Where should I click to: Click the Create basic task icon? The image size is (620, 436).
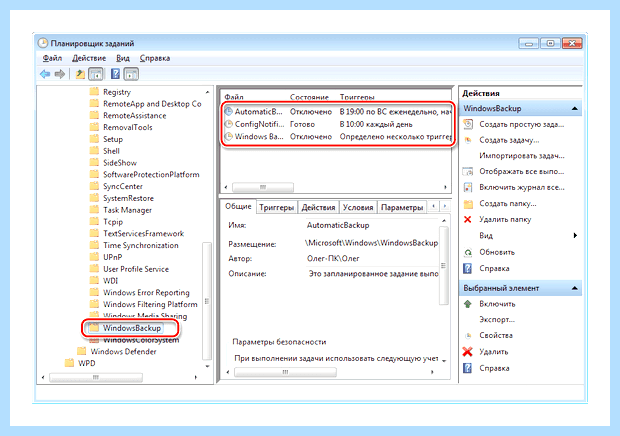pyautogui.click(x=468, y=124)
